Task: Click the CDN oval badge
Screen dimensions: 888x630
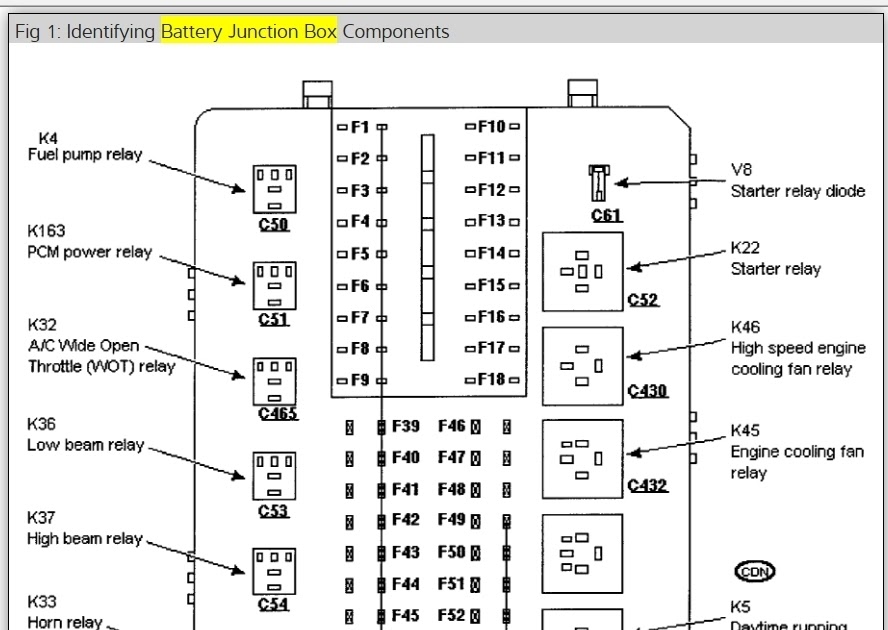Action: (x=754, y=572)
